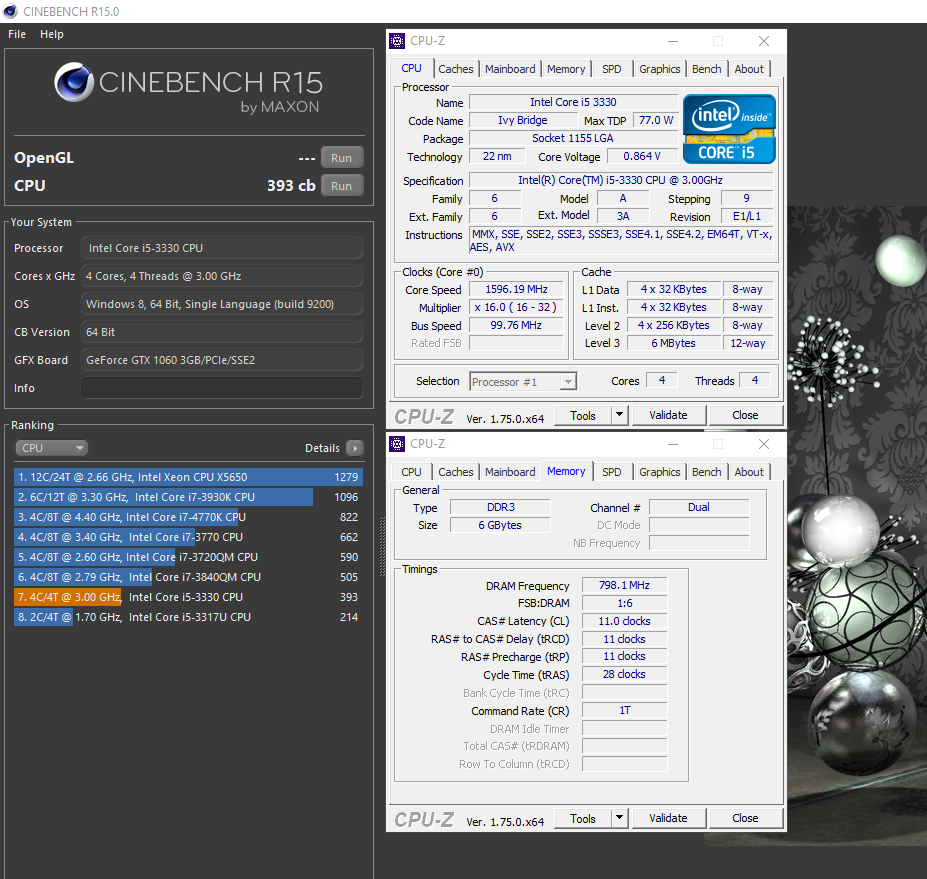Click the Specification field in CPU-Z
927x879 pixels.
point(621,180)
